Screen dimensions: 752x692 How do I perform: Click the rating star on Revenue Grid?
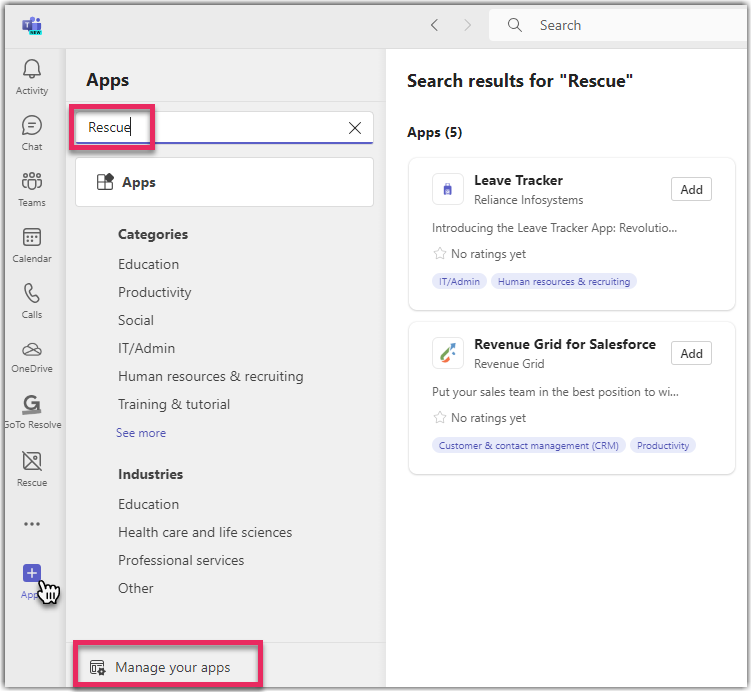[x=439, y=417]
